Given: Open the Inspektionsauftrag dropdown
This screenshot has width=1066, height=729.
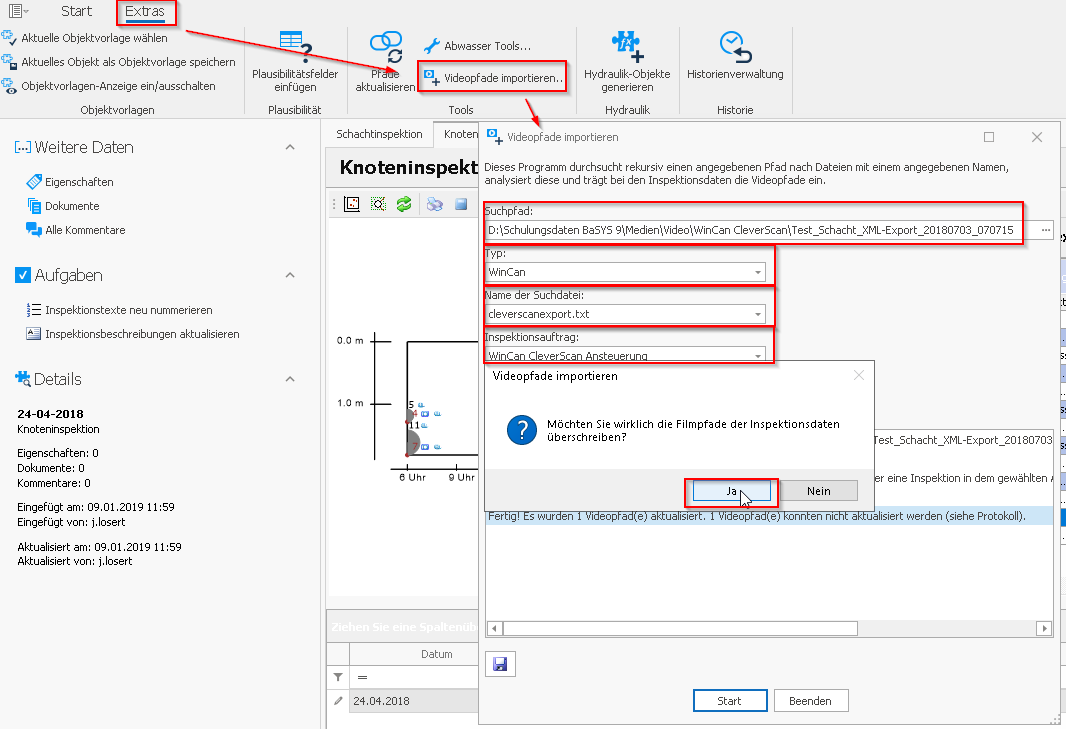Looking at the screenshot, I should [x=759, y=355].
